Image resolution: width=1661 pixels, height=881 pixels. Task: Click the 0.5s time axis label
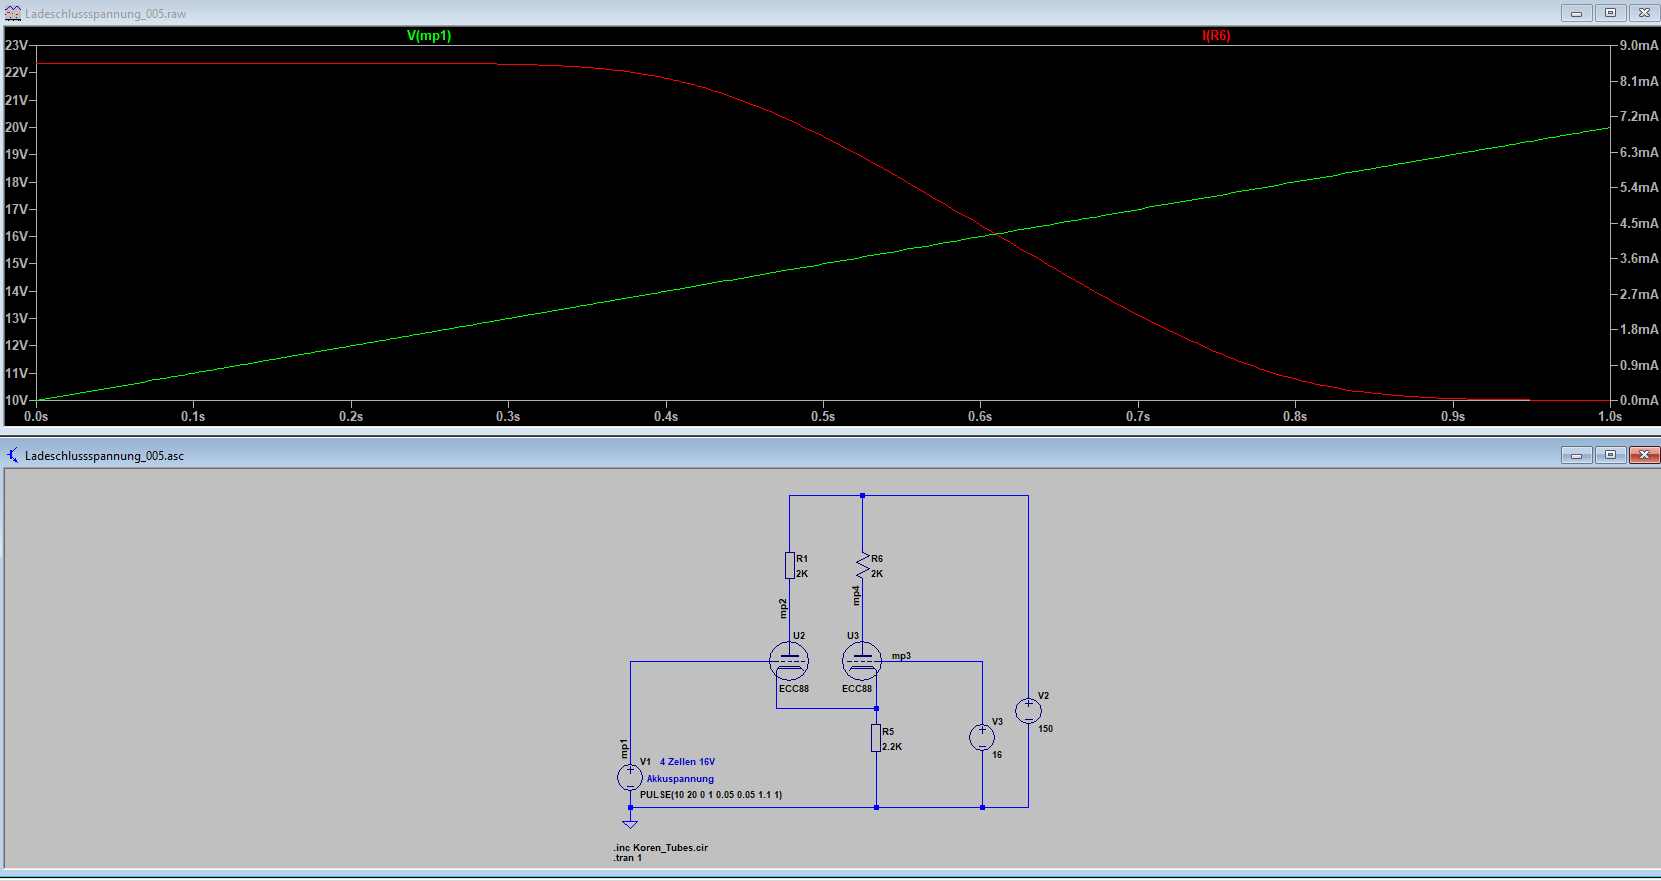[823, 416]
